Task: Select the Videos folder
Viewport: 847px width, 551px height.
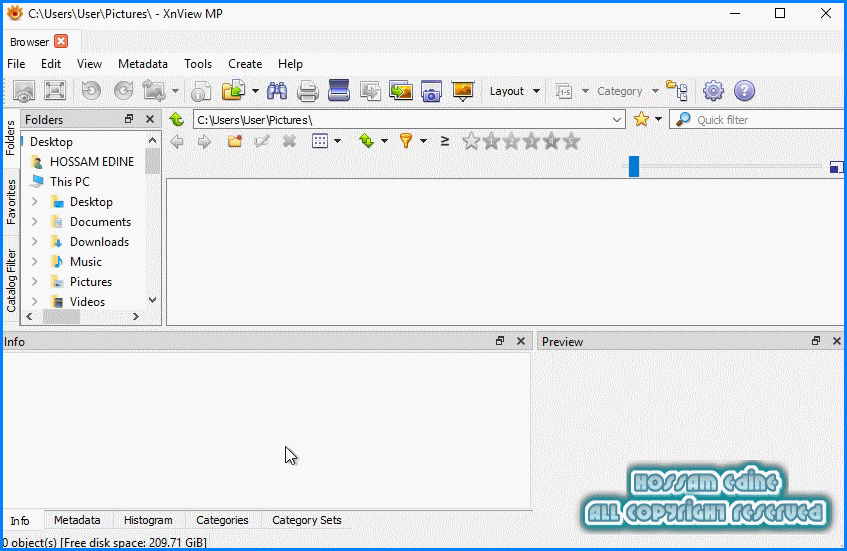Action: 87,301
